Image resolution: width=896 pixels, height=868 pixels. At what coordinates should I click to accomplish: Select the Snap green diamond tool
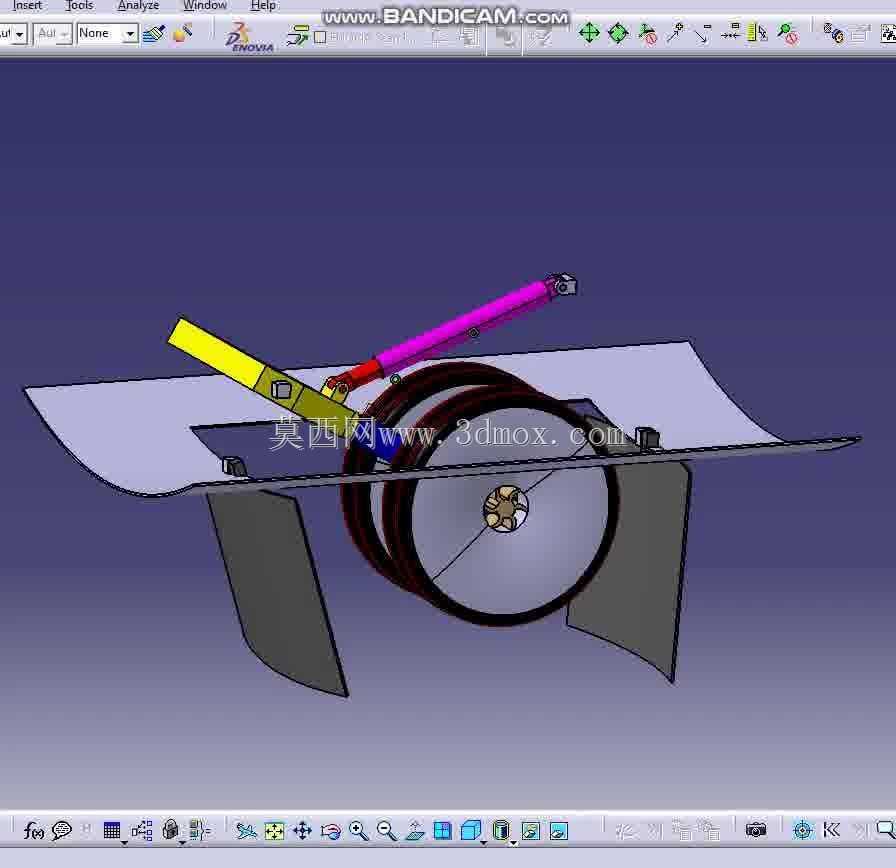618,33
